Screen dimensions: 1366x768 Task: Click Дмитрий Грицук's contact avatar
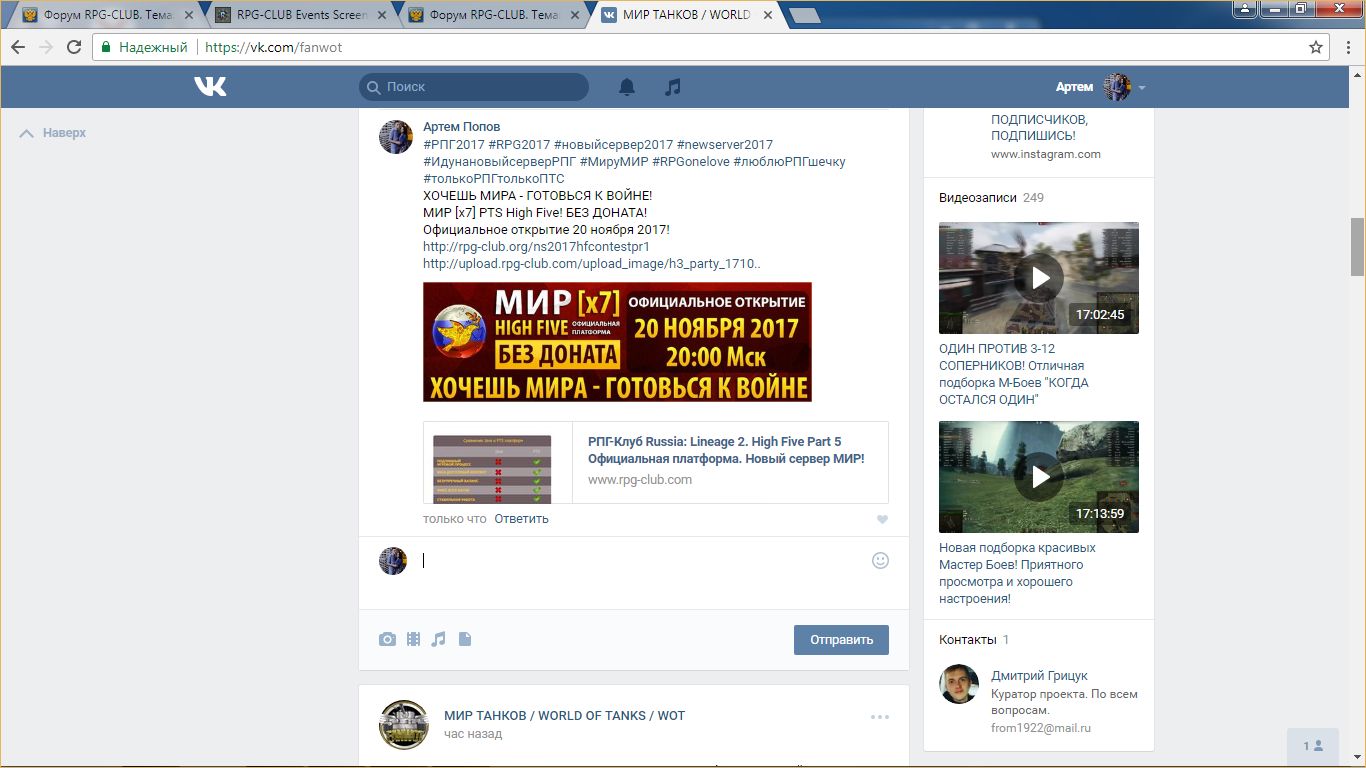[959, 684]
